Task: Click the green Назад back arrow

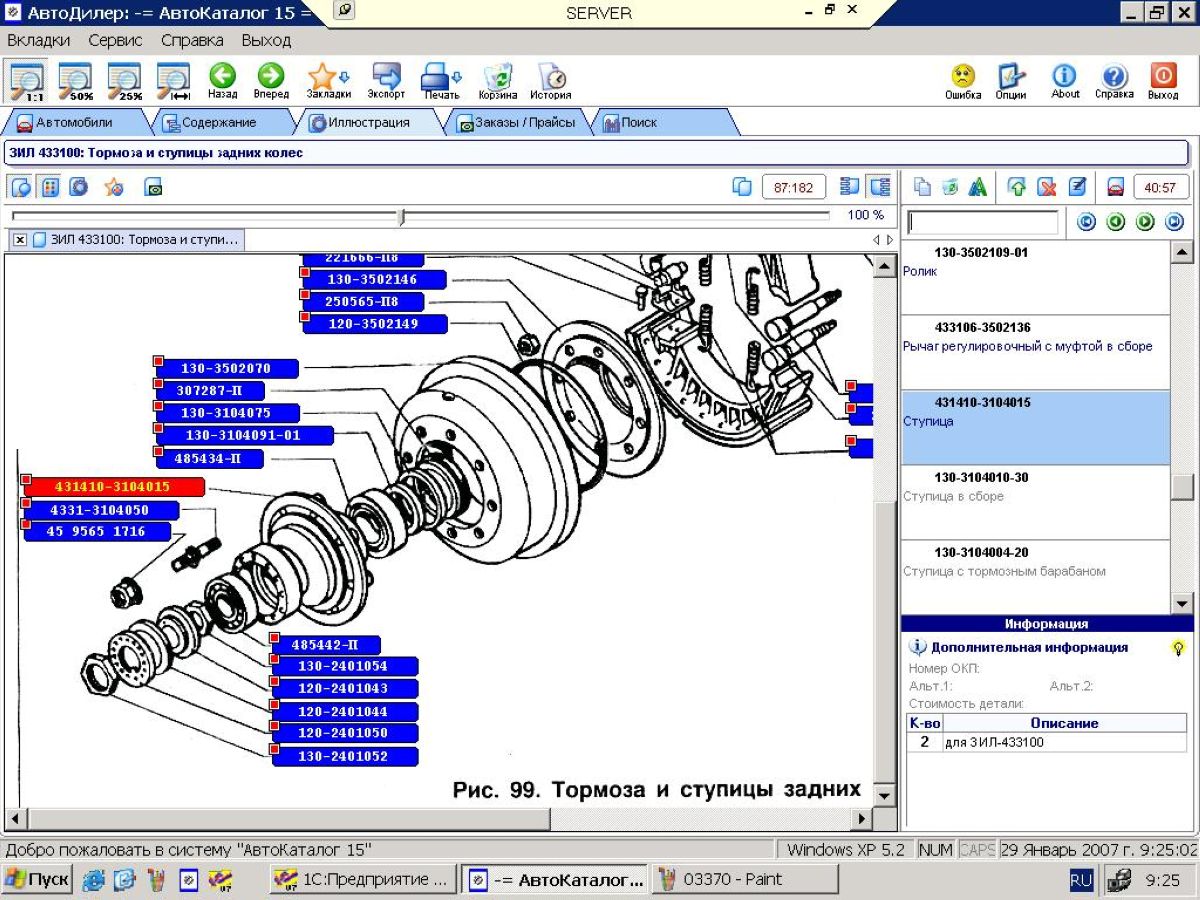Action: point(222,79)
